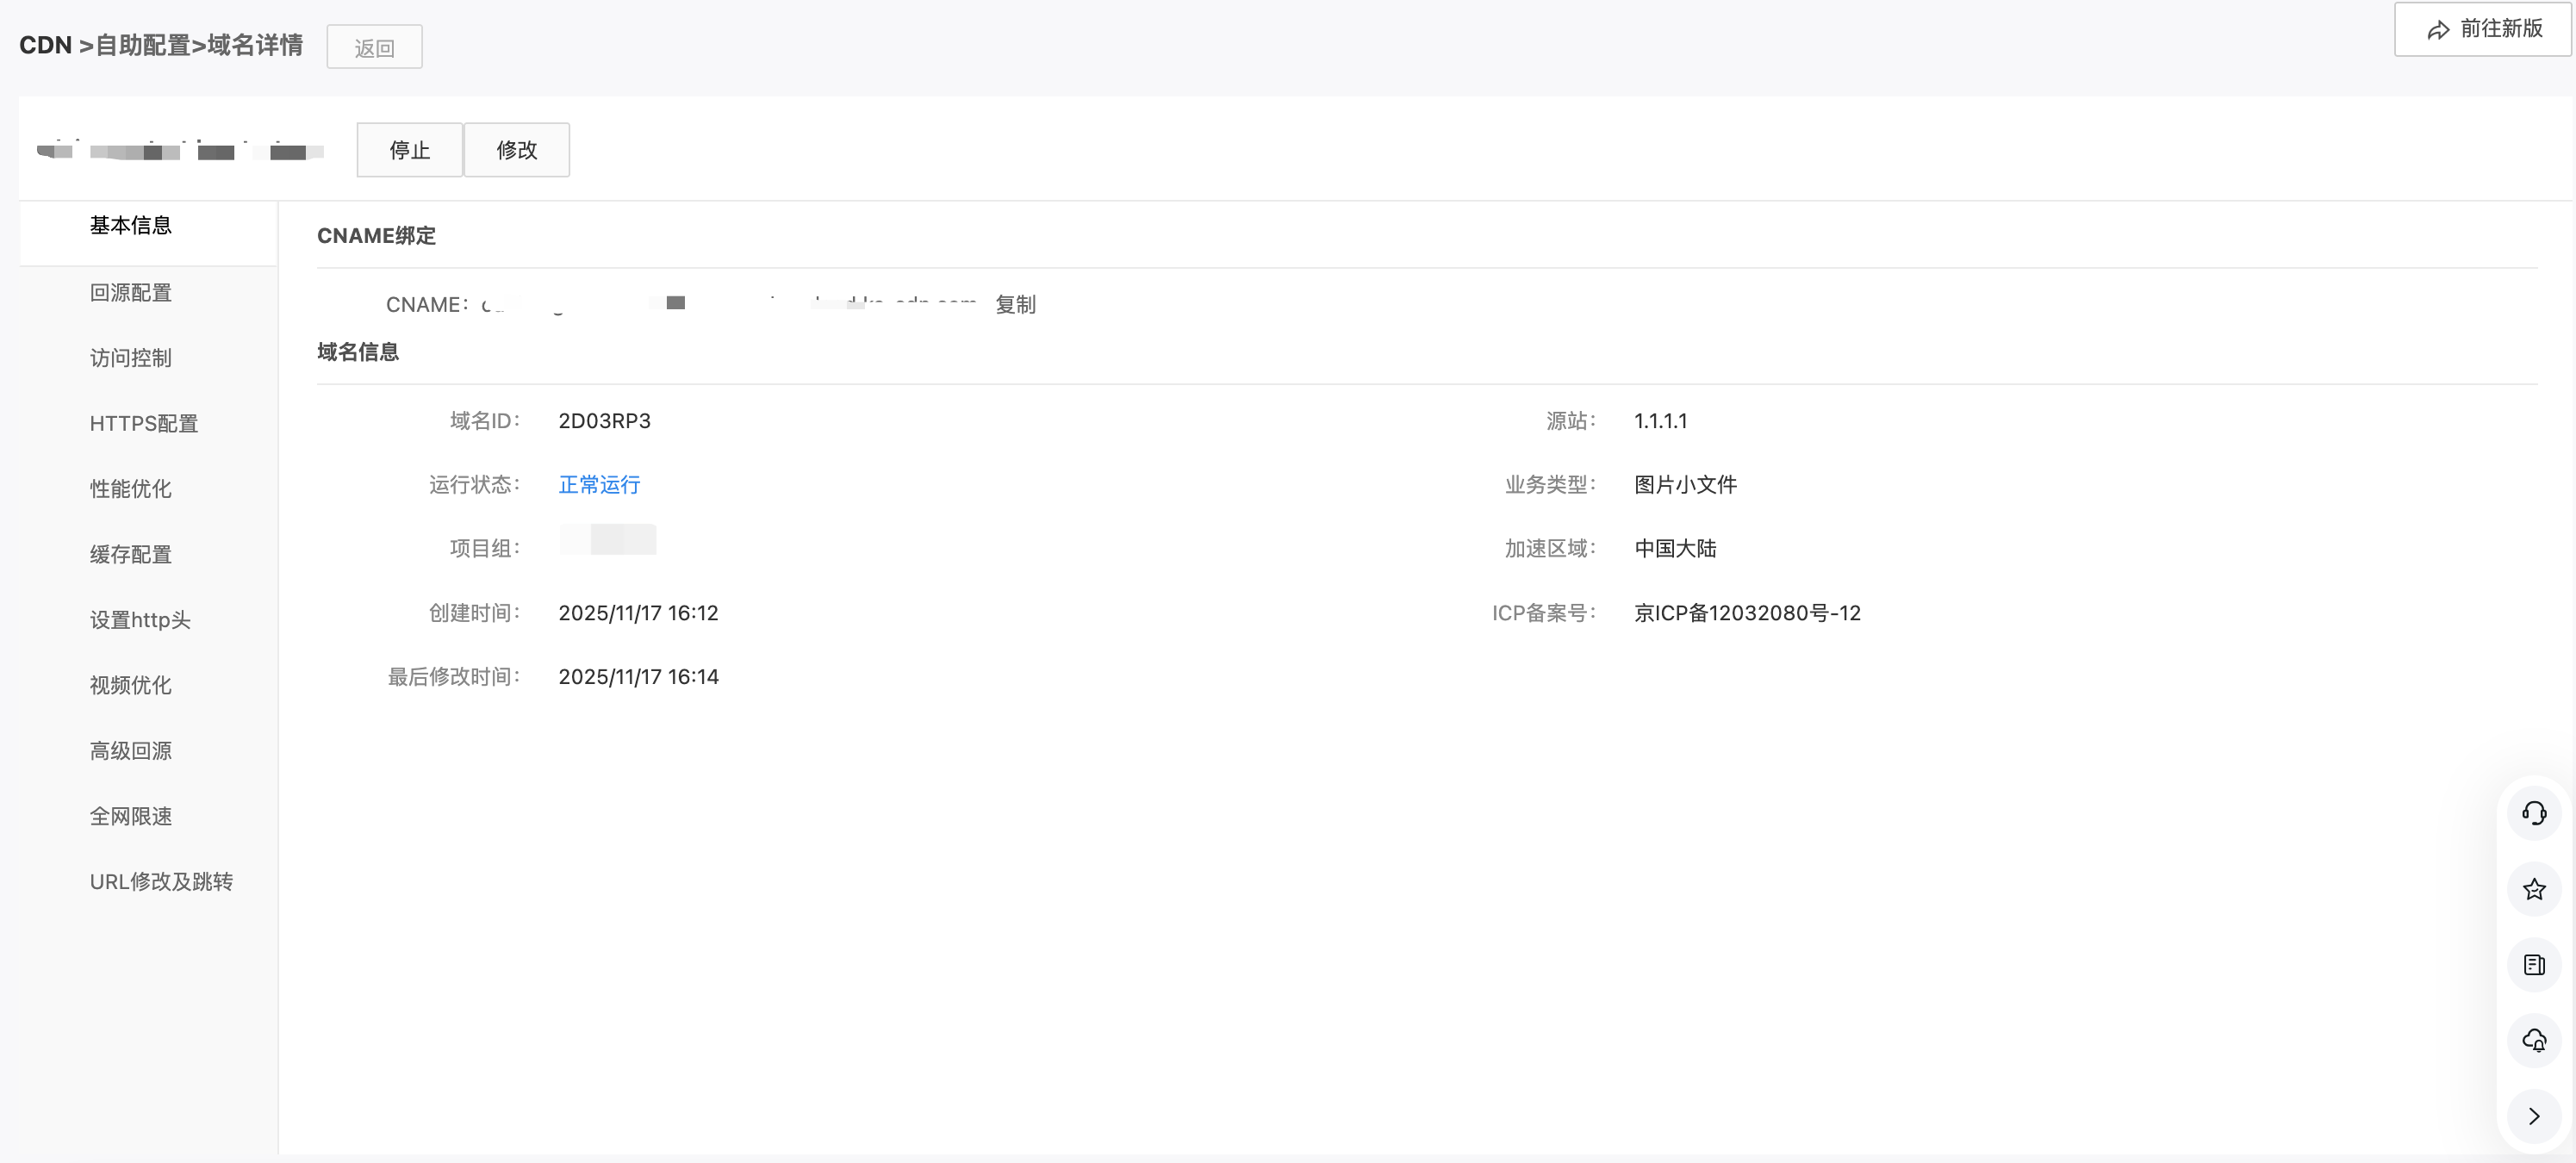
Task: Click the 修改 button
Action: 517,150
